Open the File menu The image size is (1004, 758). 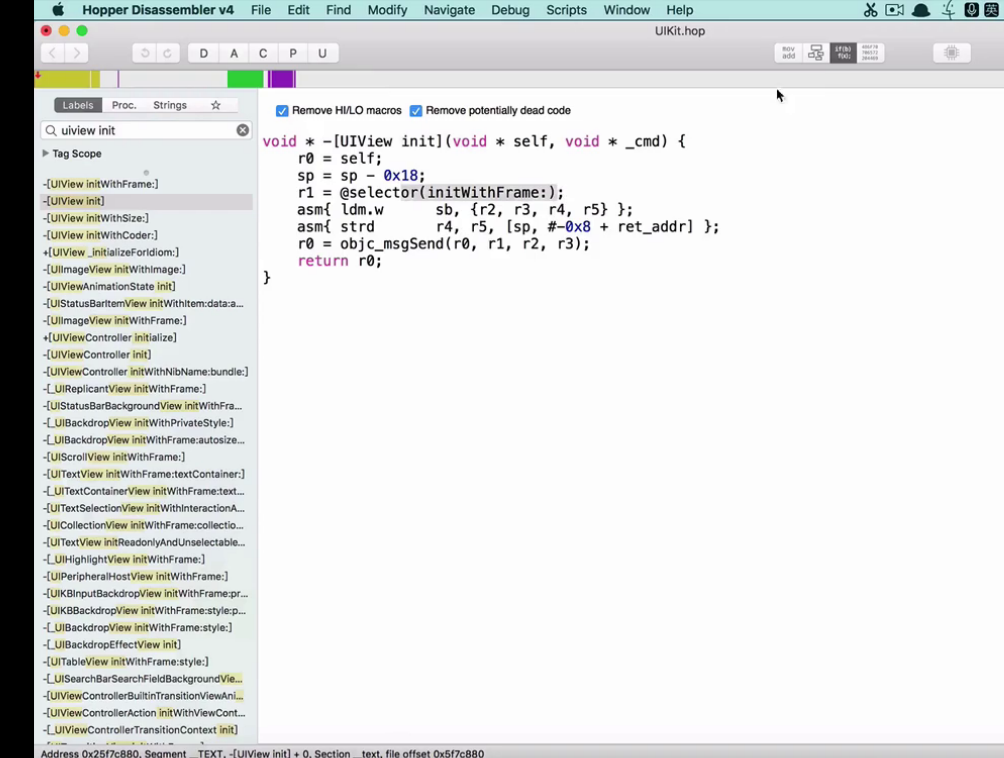261,10
